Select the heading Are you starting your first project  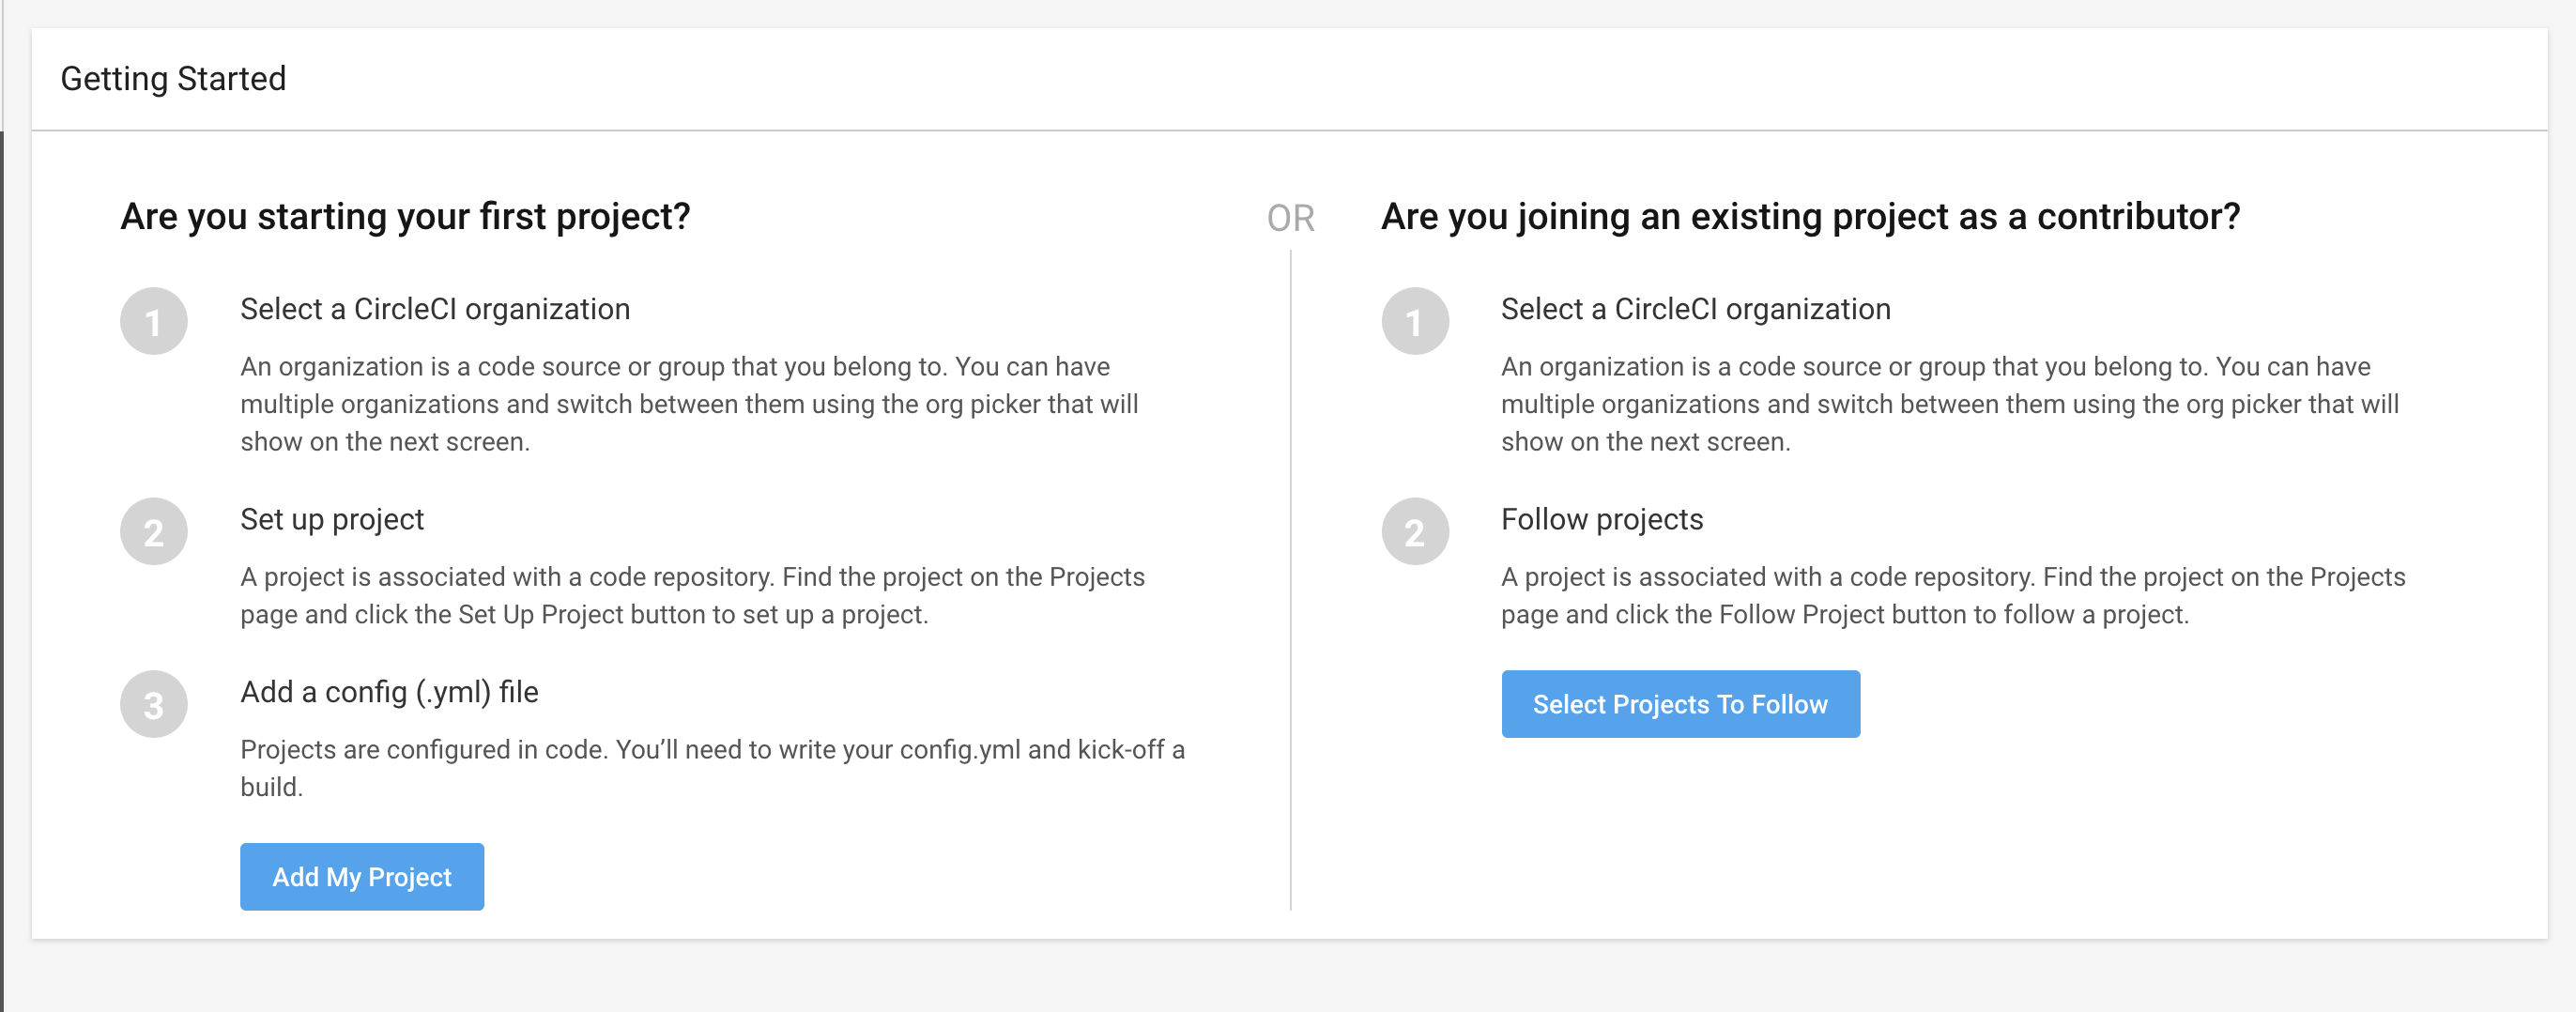406,215
